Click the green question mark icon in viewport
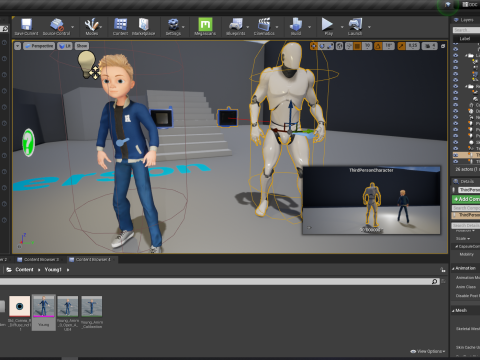Image resolution: width=480 pixels, height=360 pixels. pos(29,143)
